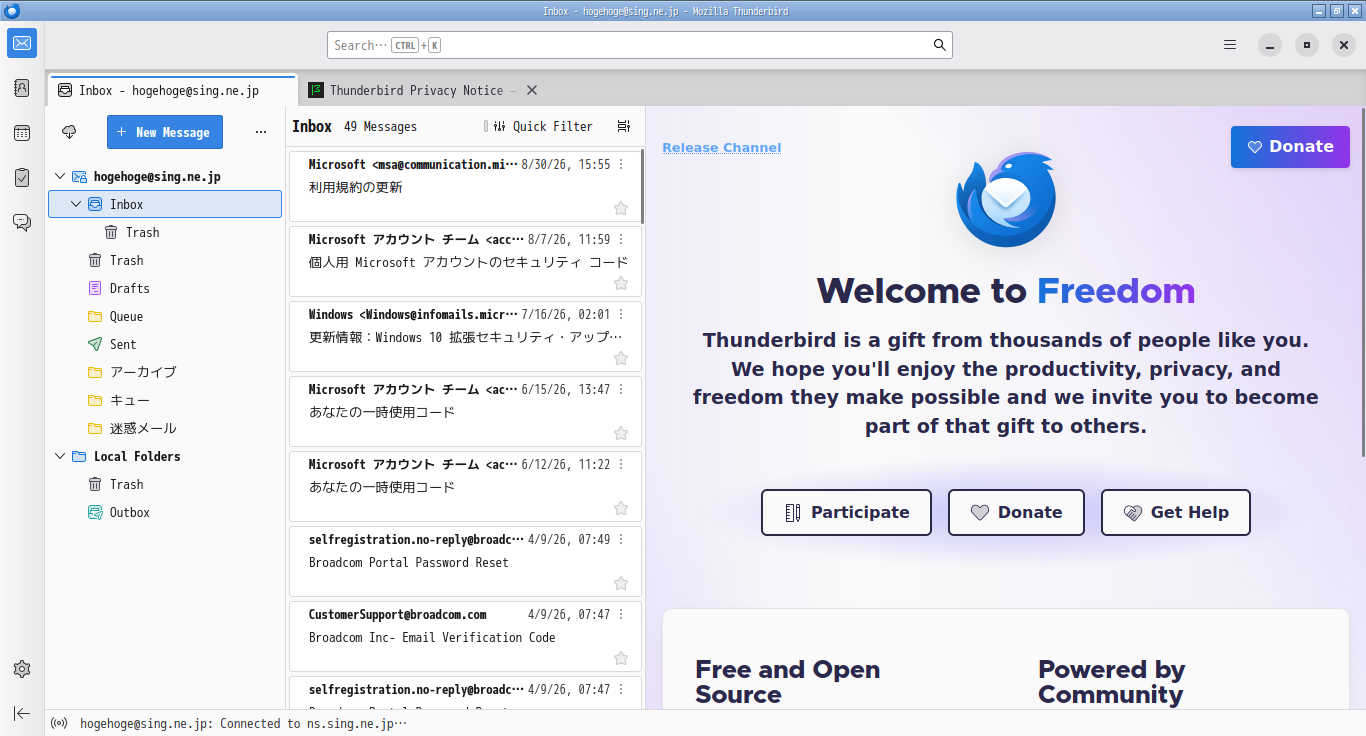Collapse the Local Folders tree
The height and width of the screenshot is (736, 1366).
[60, 456]
